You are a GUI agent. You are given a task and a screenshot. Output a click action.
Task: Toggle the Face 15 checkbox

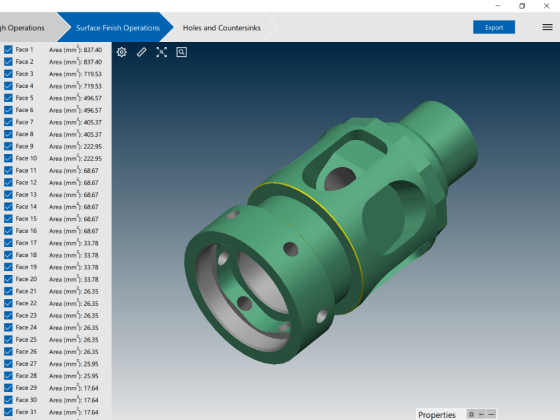pos(8,219)
